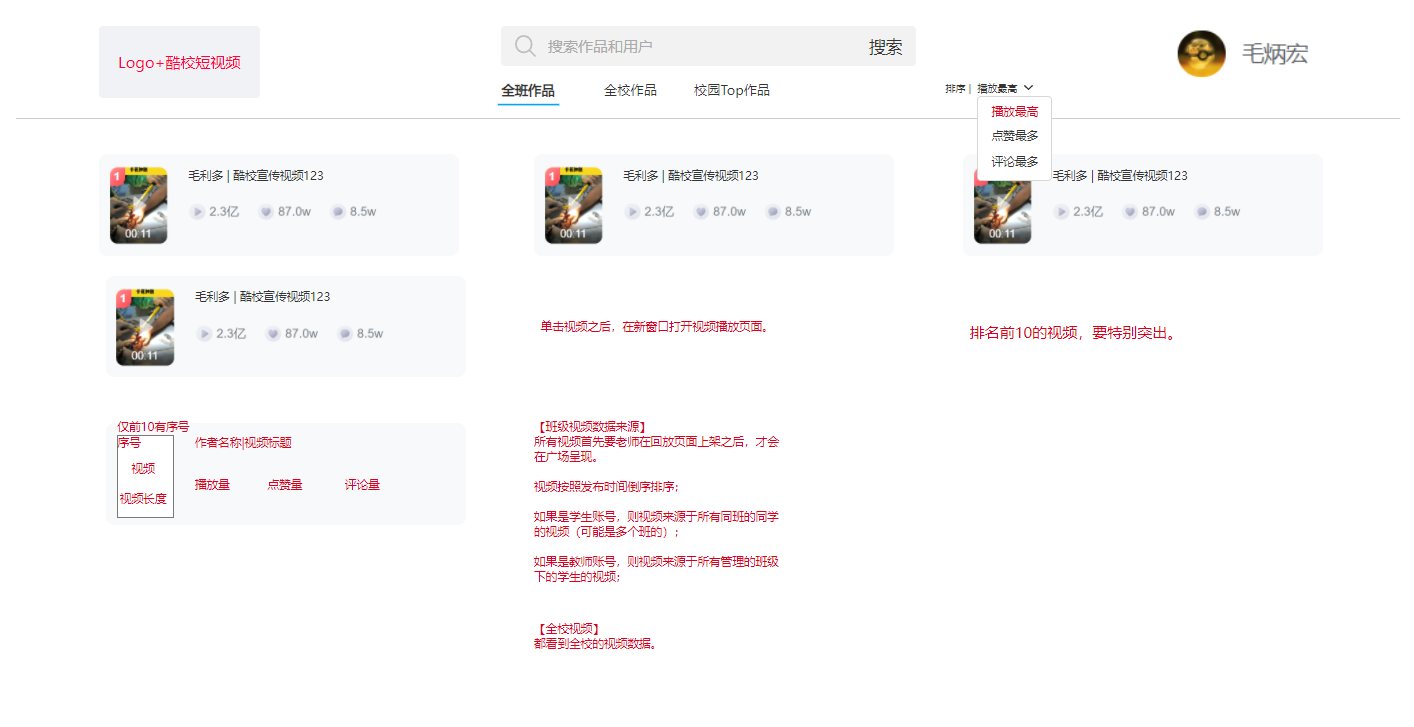This screenshot has width=1414, height=727.
Task: Click the 搜索 button
Action: [885, 47]
